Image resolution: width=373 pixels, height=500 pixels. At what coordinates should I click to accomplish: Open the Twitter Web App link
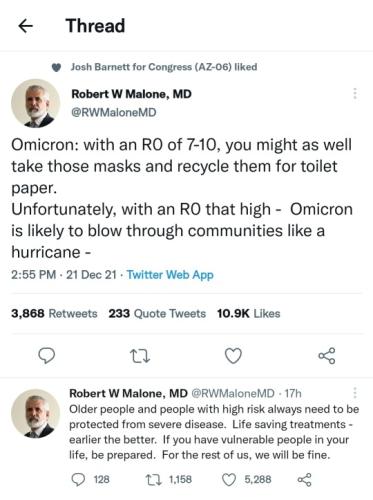pos(170,275)
